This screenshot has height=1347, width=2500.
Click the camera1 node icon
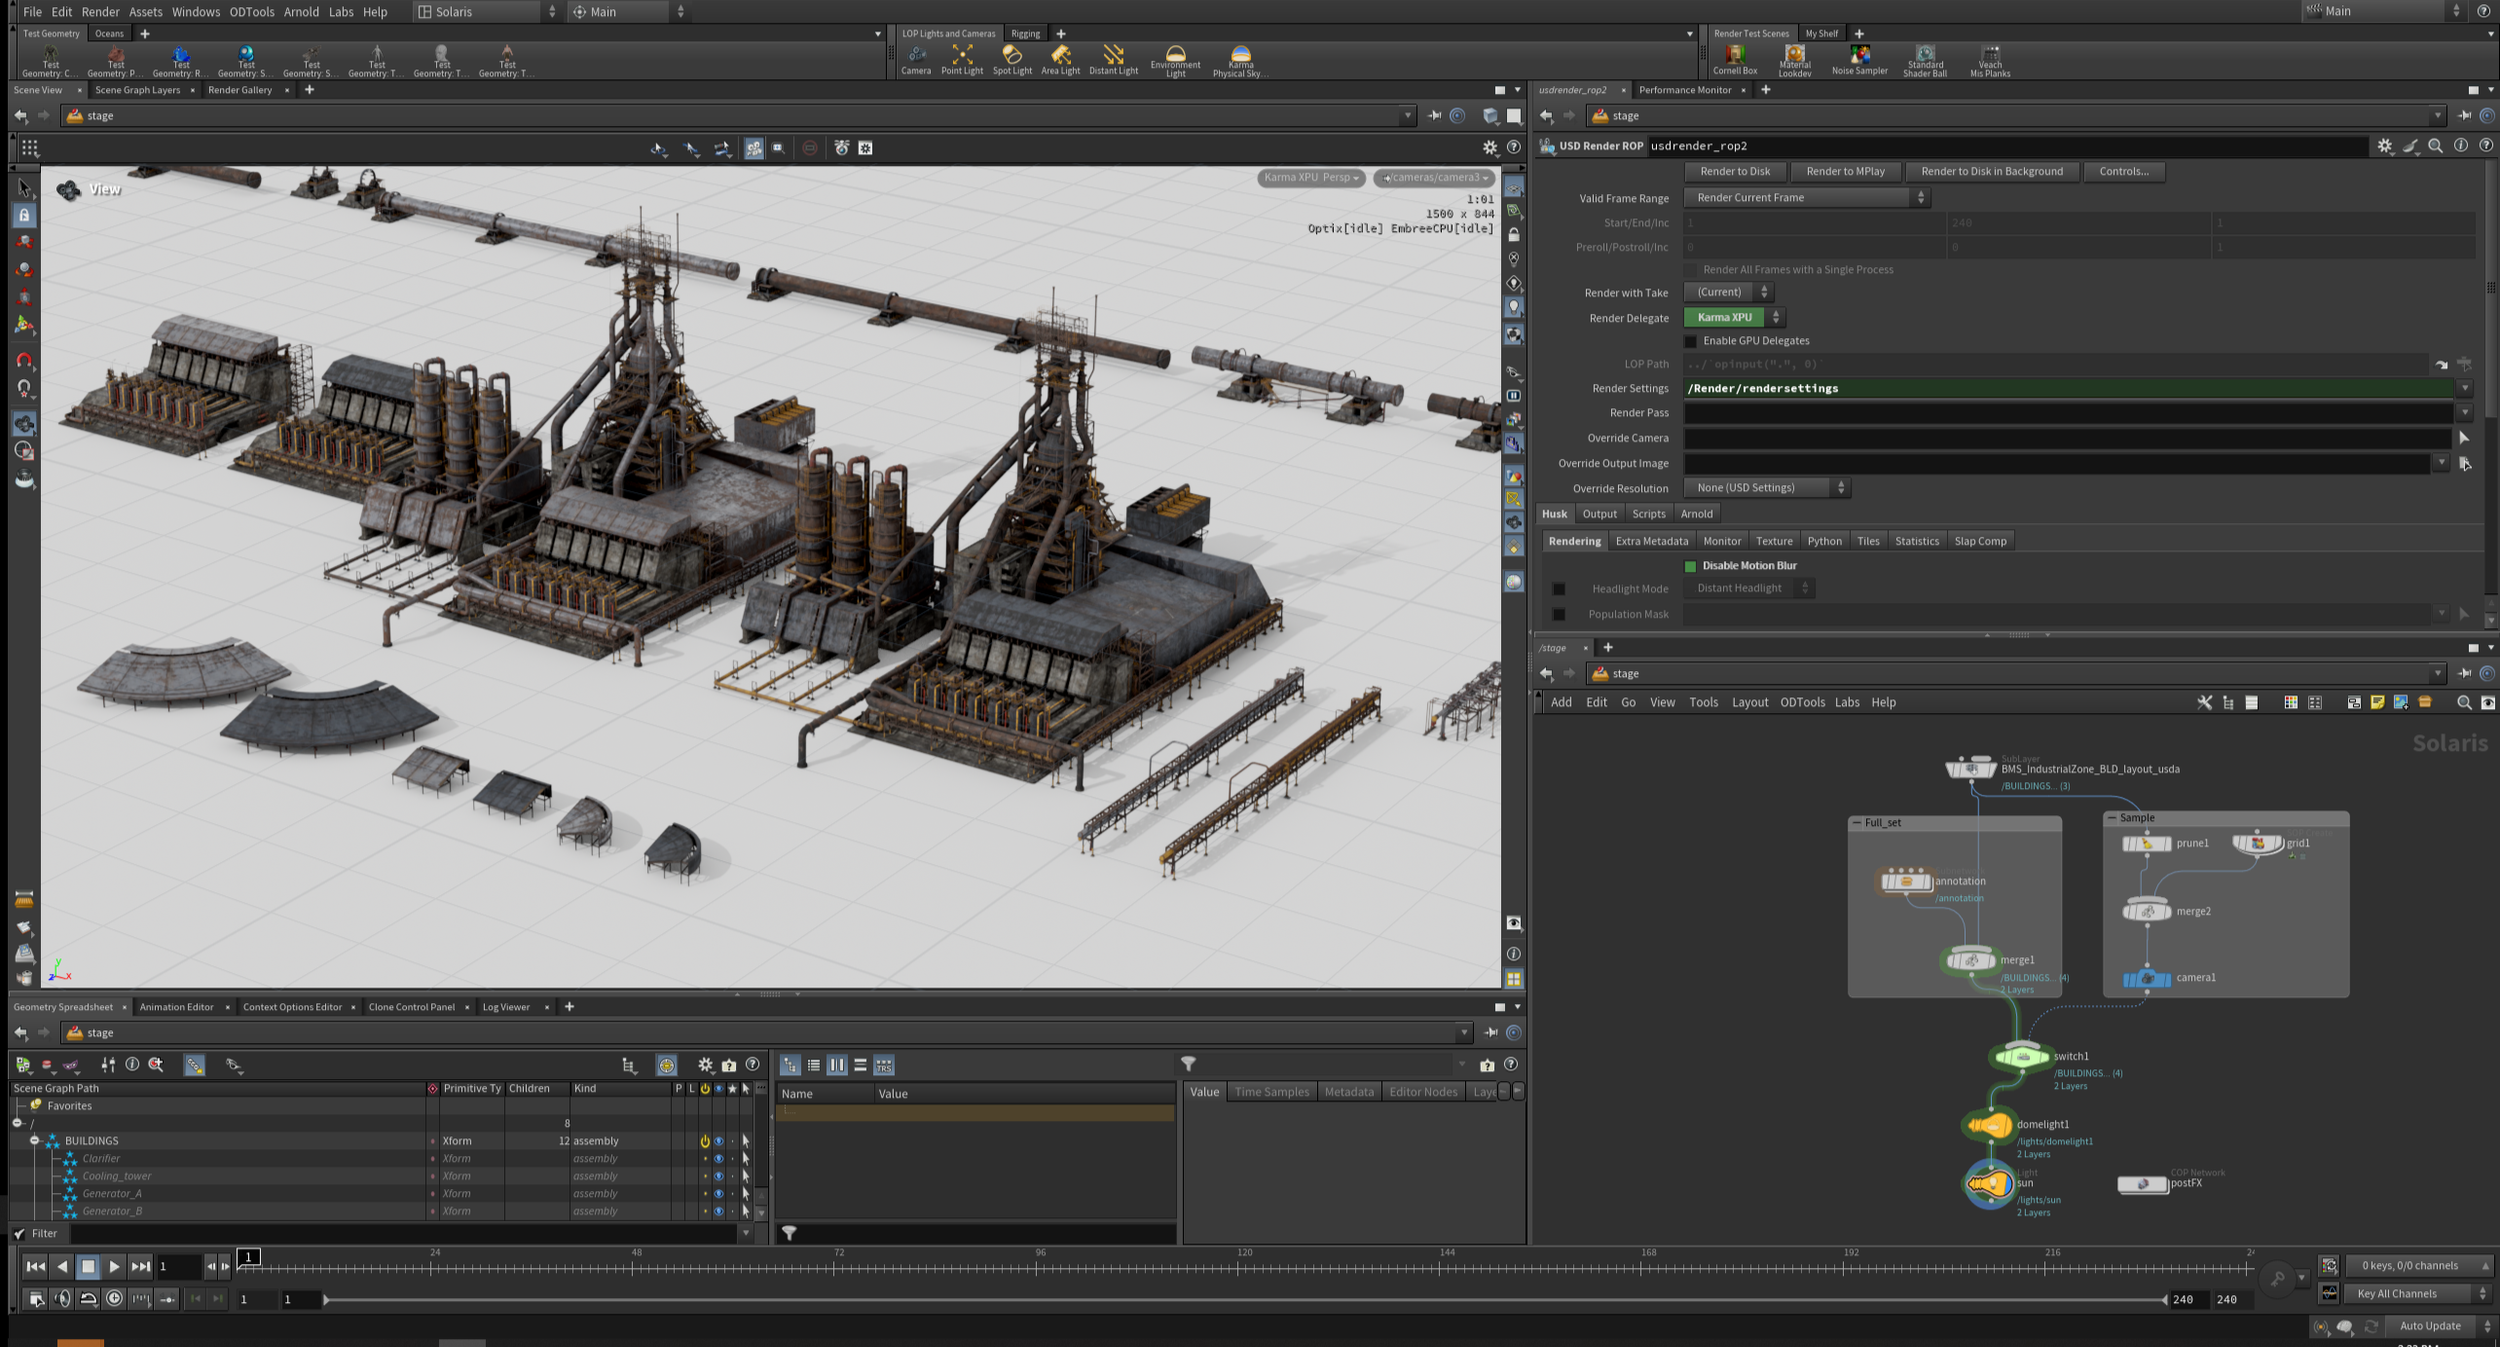click(2146, 978)
